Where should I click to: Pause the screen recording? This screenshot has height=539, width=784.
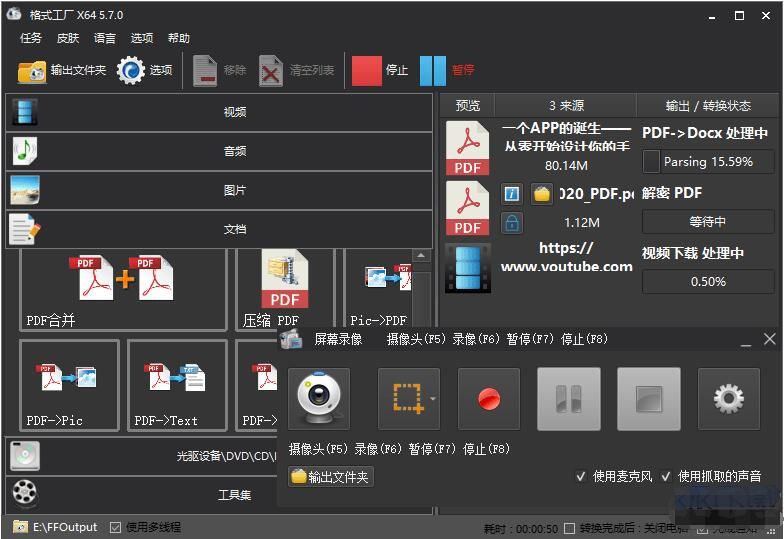point(568,399)
